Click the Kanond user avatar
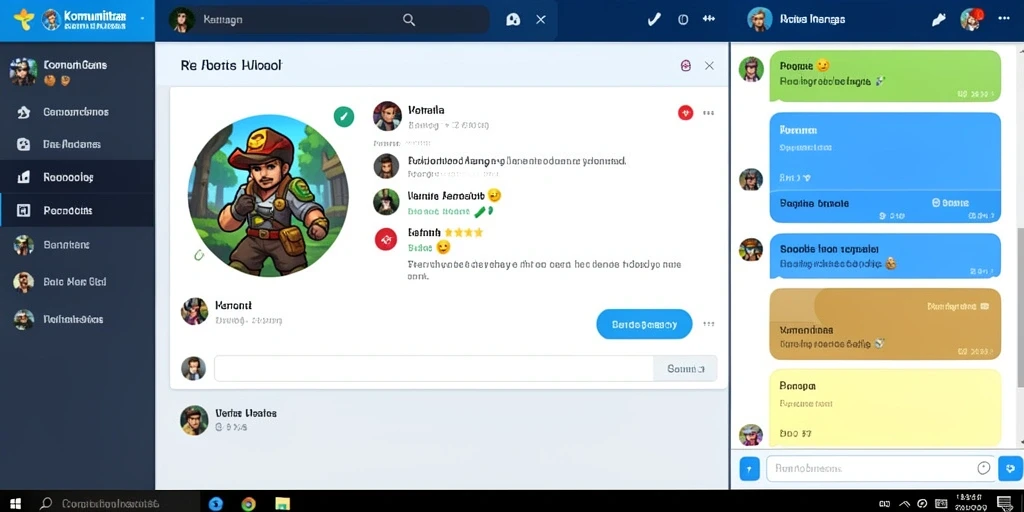This screenshot has height=512, width=1024. click(195, 312)
